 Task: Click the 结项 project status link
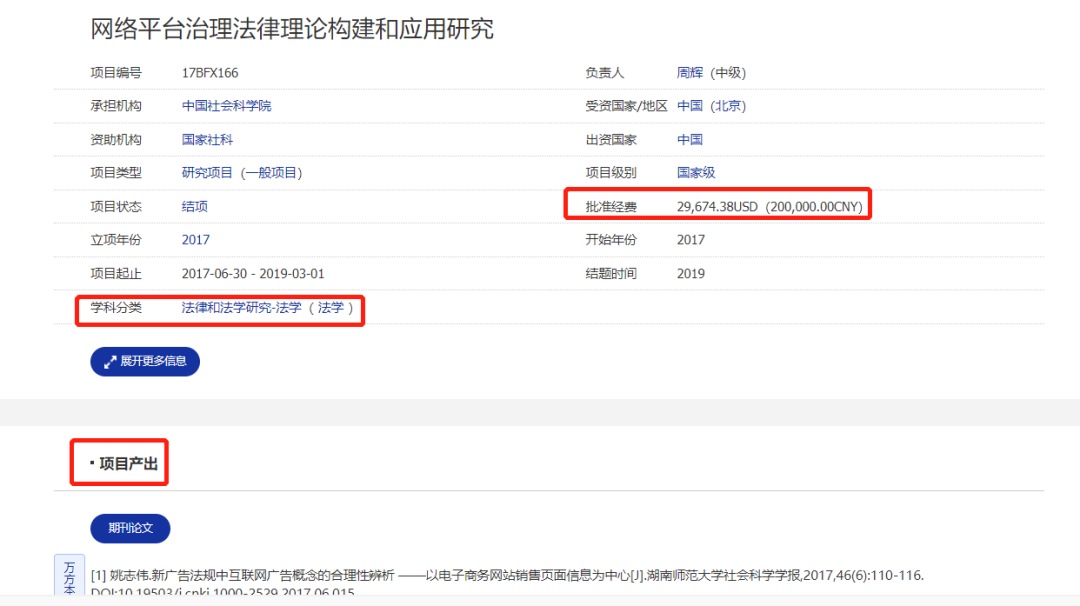[194, 207]
